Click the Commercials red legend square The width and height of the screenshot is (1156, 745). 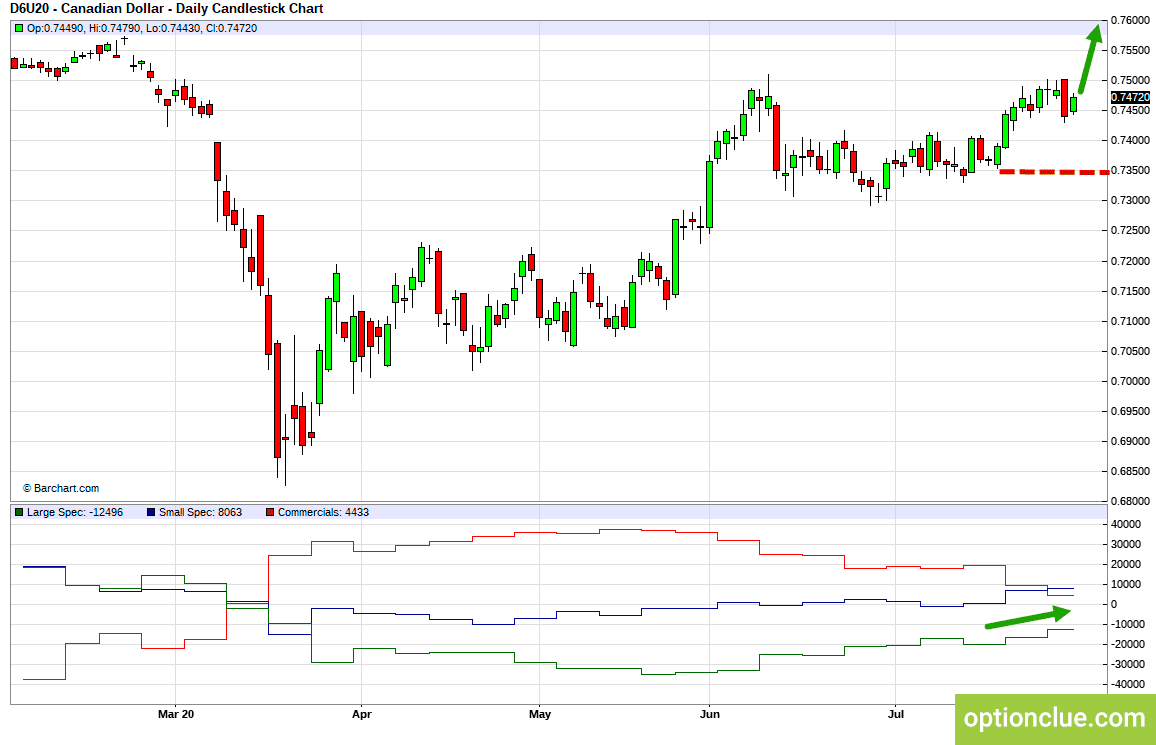tap(270, 512)
